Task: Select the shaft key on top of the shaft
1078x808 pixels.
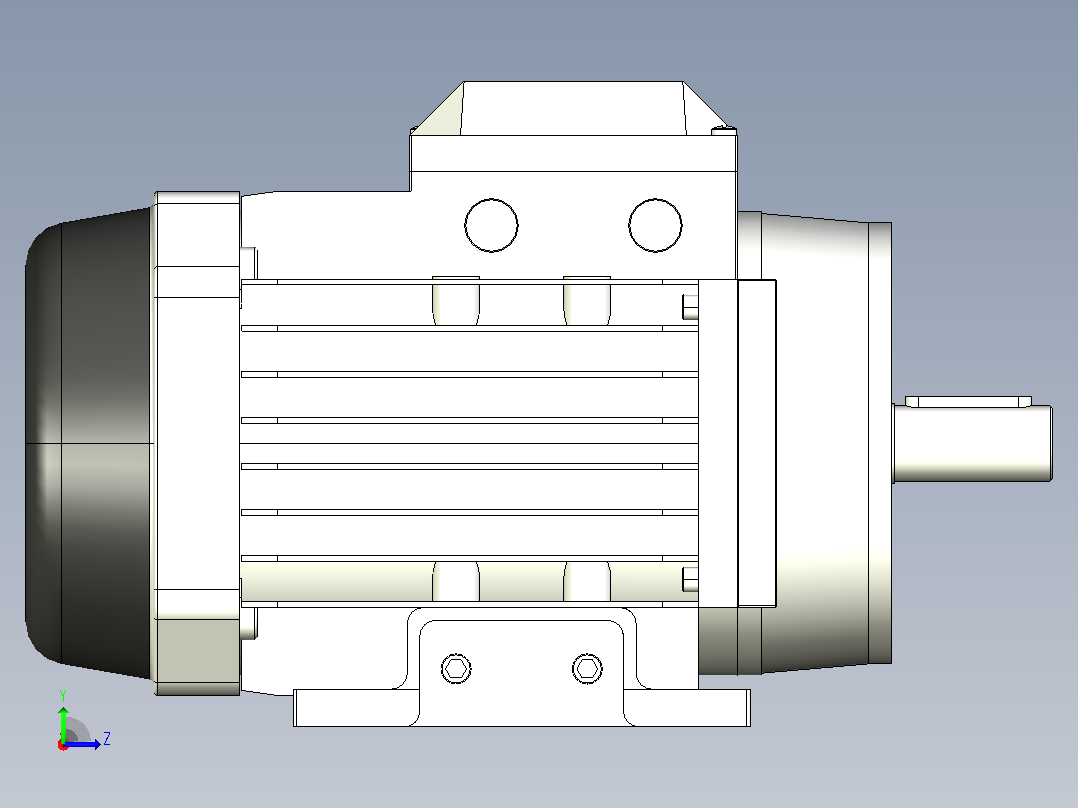Action: point(968,401)
